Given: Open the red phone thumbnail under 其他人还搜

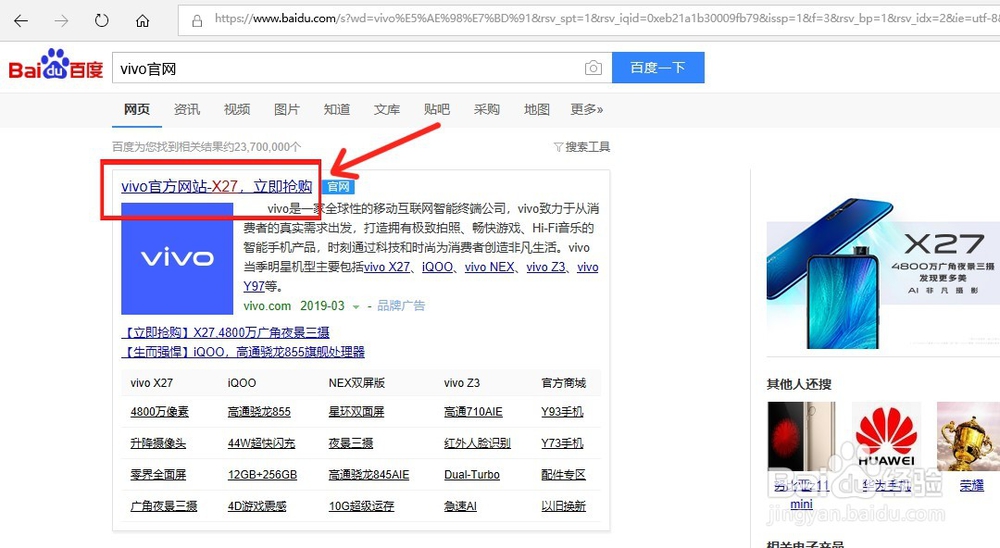Looking at the screenshot, I should 801,436.
